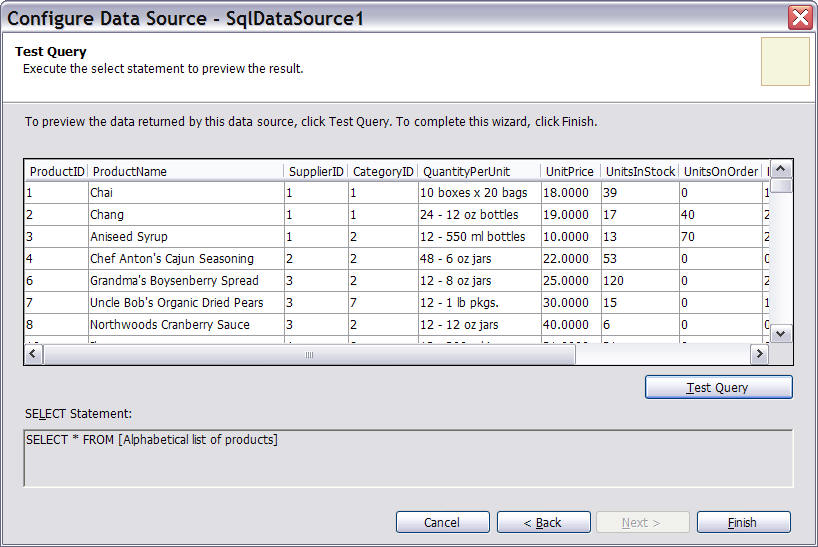Click the vertical scrollbar down arrow
Image resolution: width=818 pixels, height=547 pixels.
pos(781,334)
